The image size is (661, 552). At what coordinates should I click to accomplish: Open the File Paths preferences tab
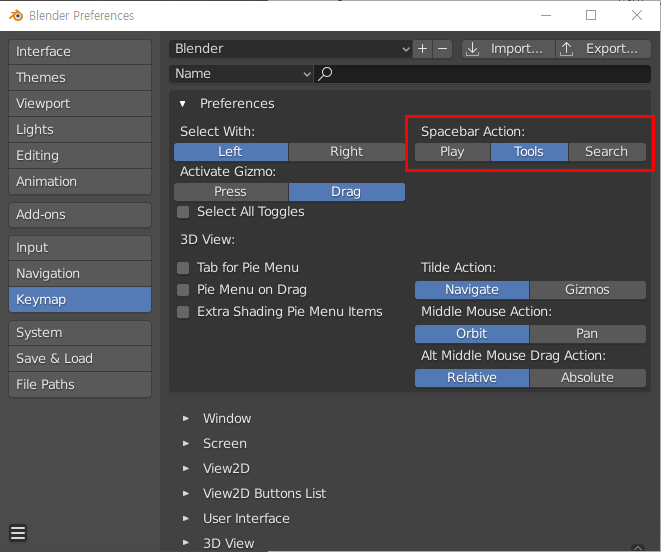click(80, 385)
